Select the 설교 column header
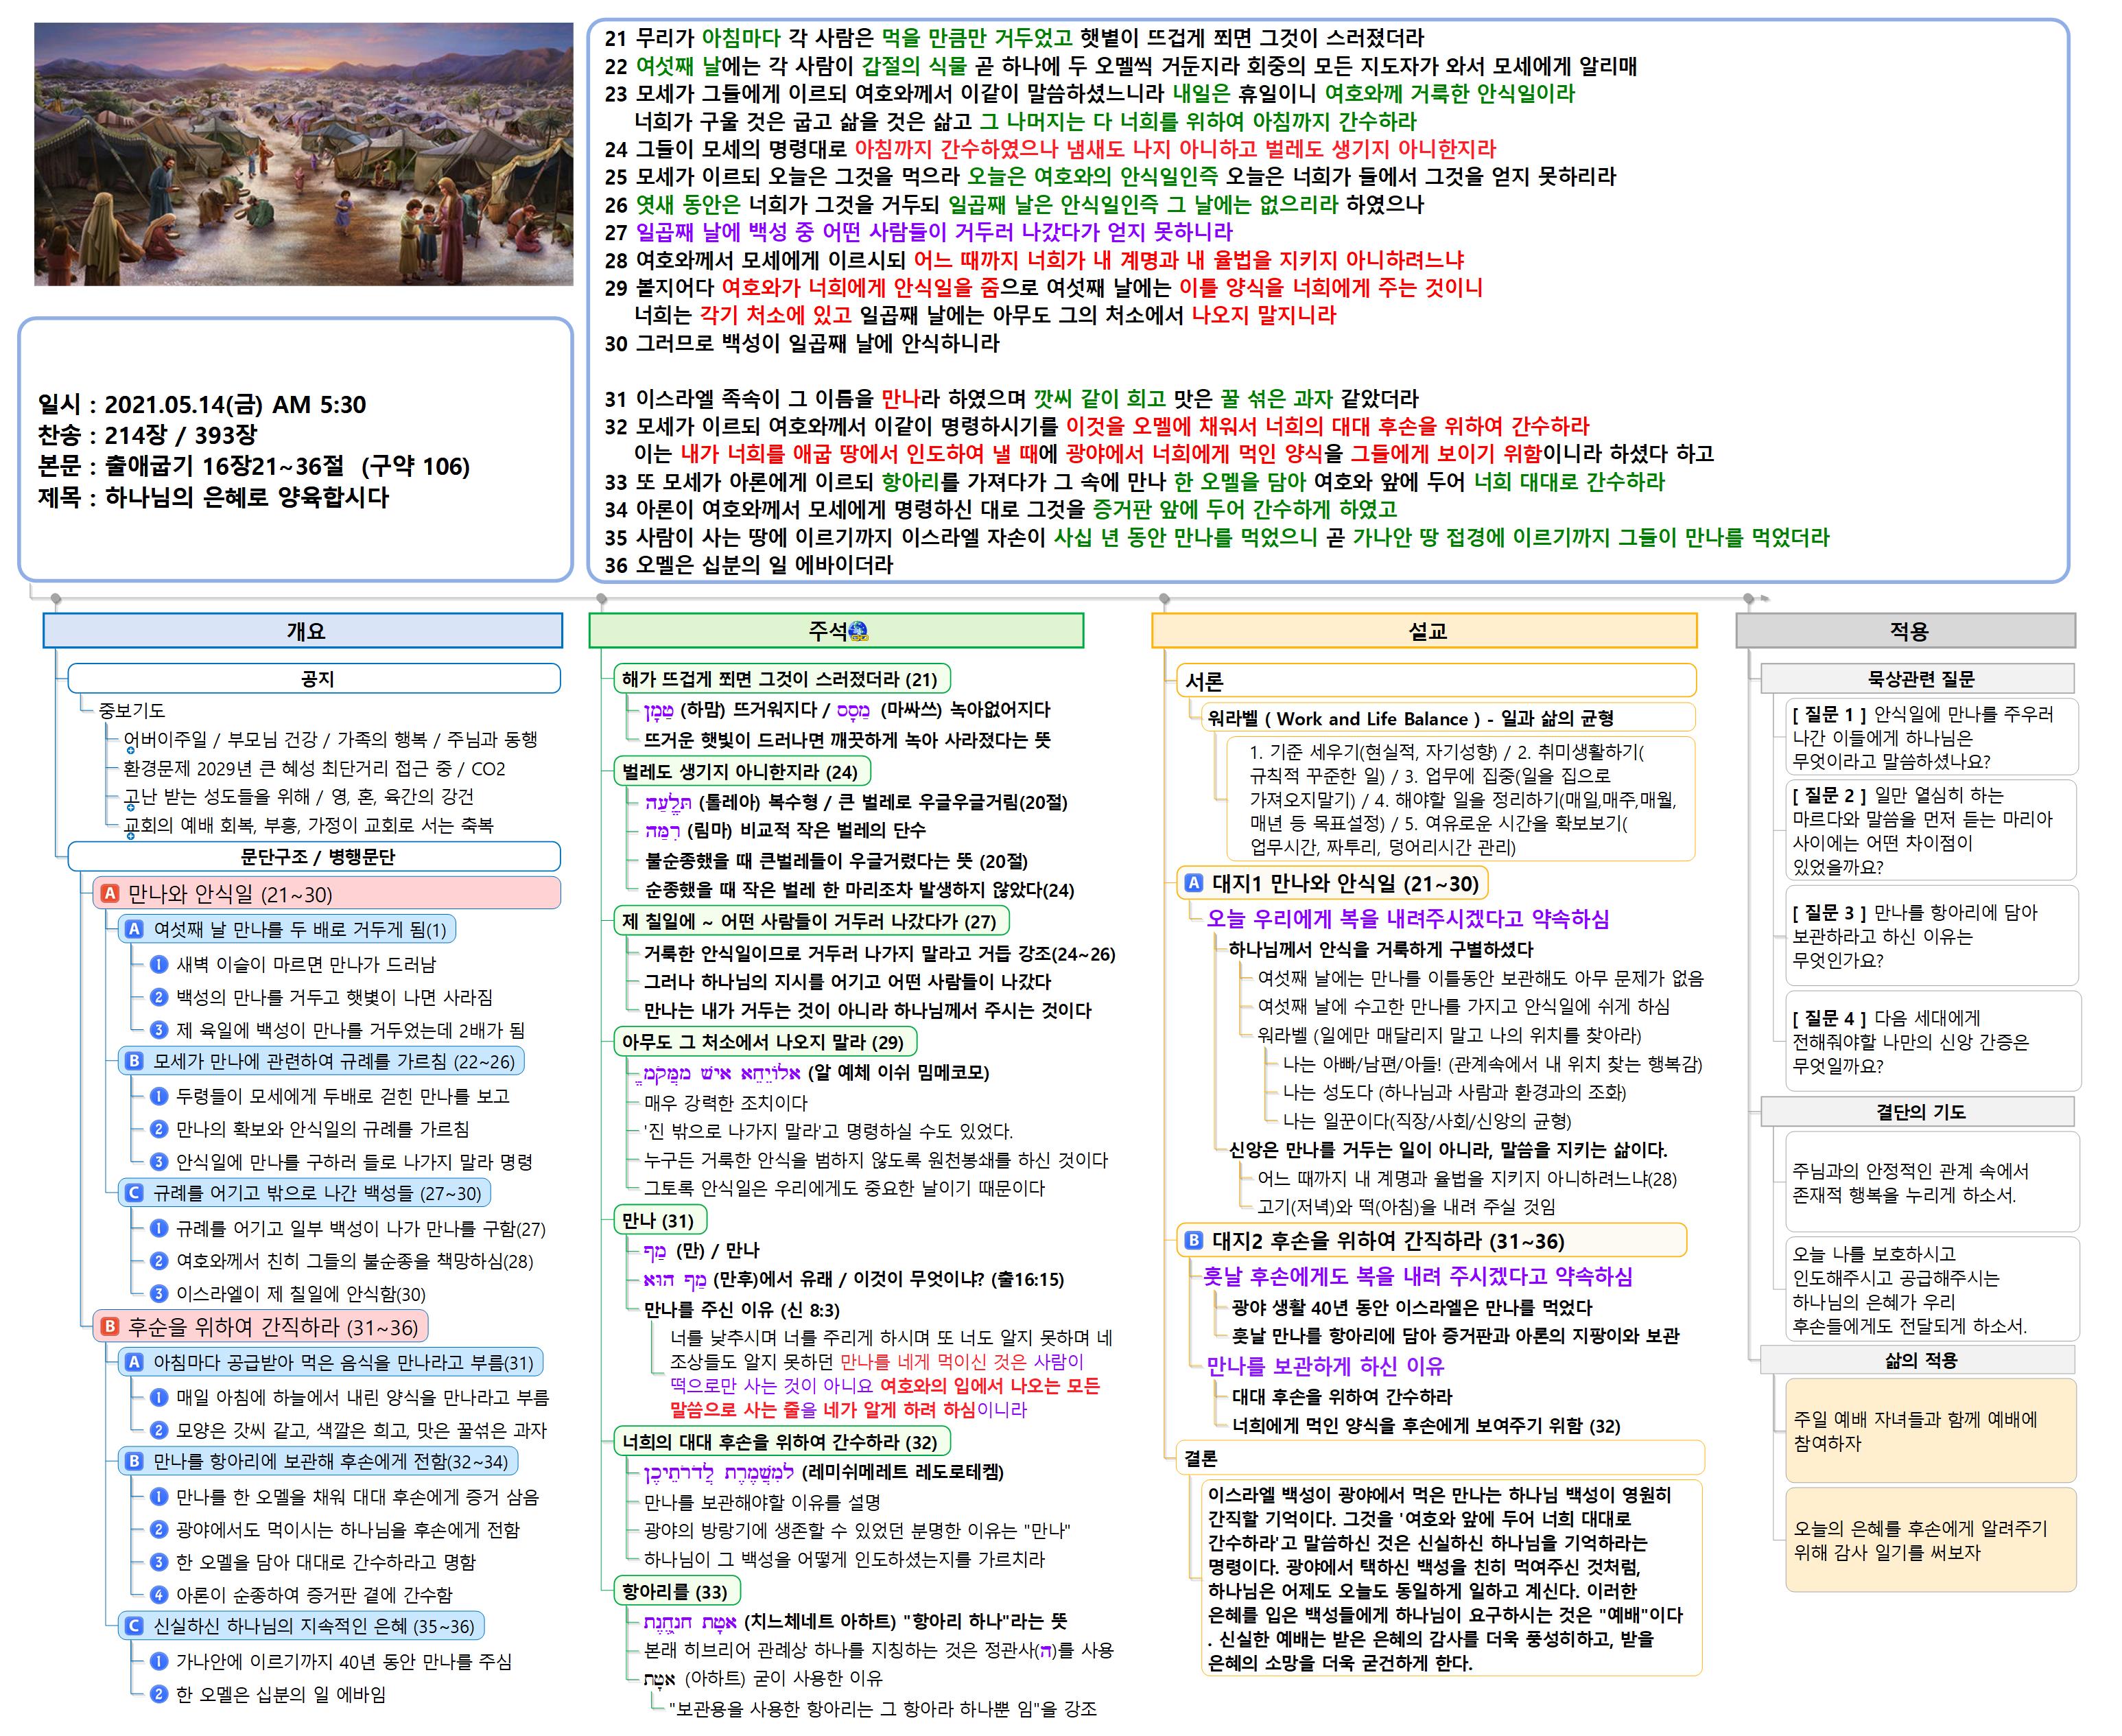 point(1424,631)
